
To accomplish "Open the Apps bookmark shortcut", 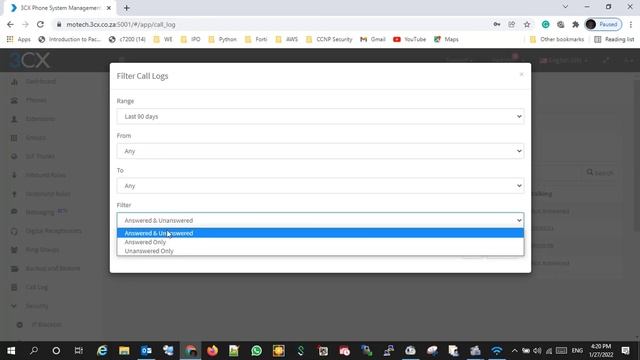I will (x=19, y=39).
